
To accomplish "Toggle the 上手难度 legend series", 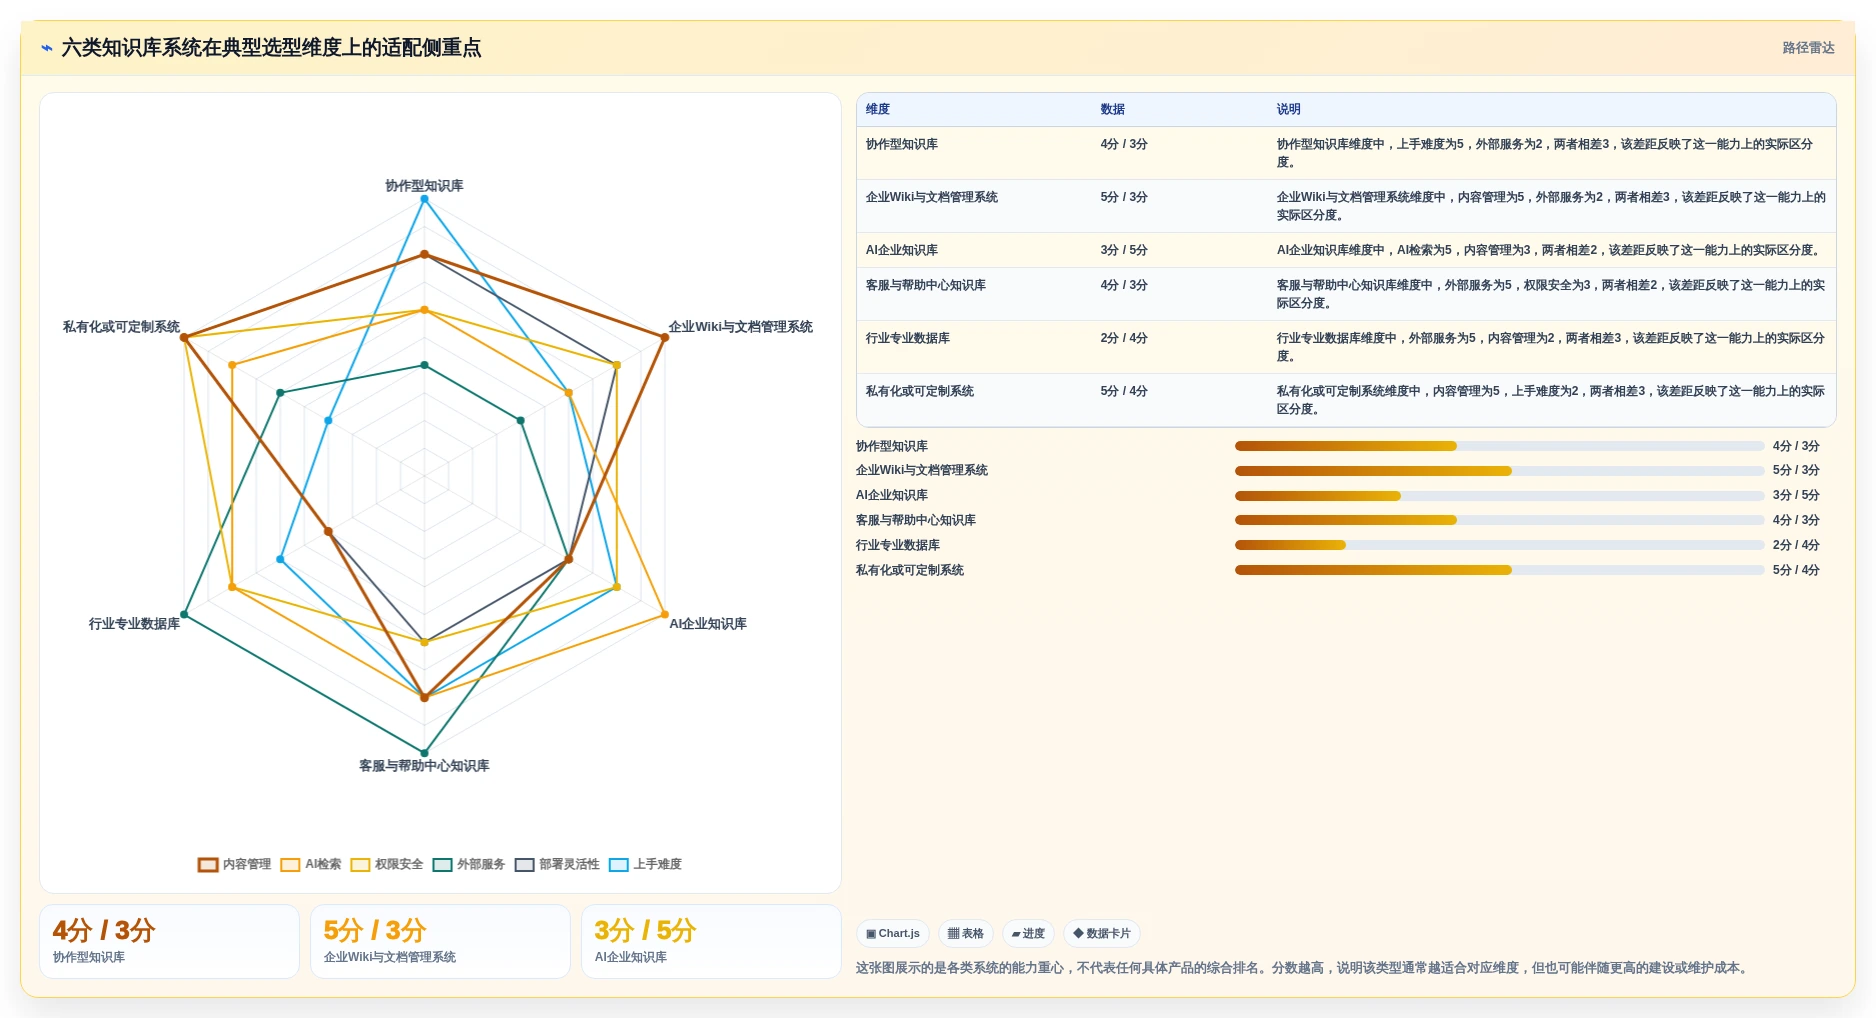I will (x=645, y=864).
